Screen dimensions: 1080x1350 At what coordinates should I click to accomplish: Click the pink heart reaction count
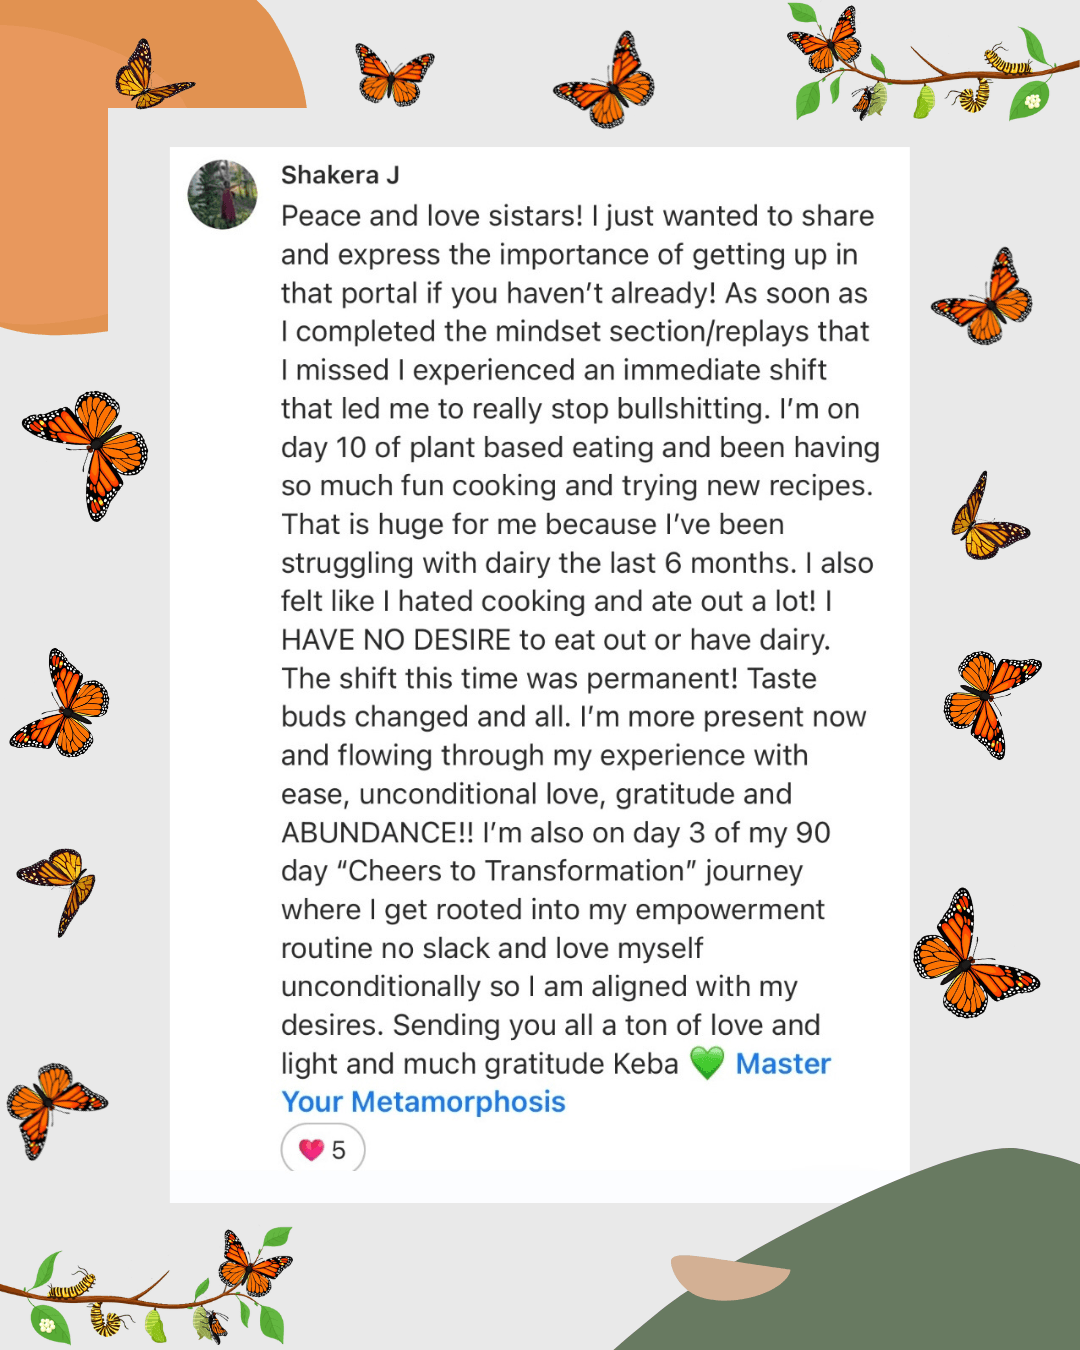point(323,1149)
